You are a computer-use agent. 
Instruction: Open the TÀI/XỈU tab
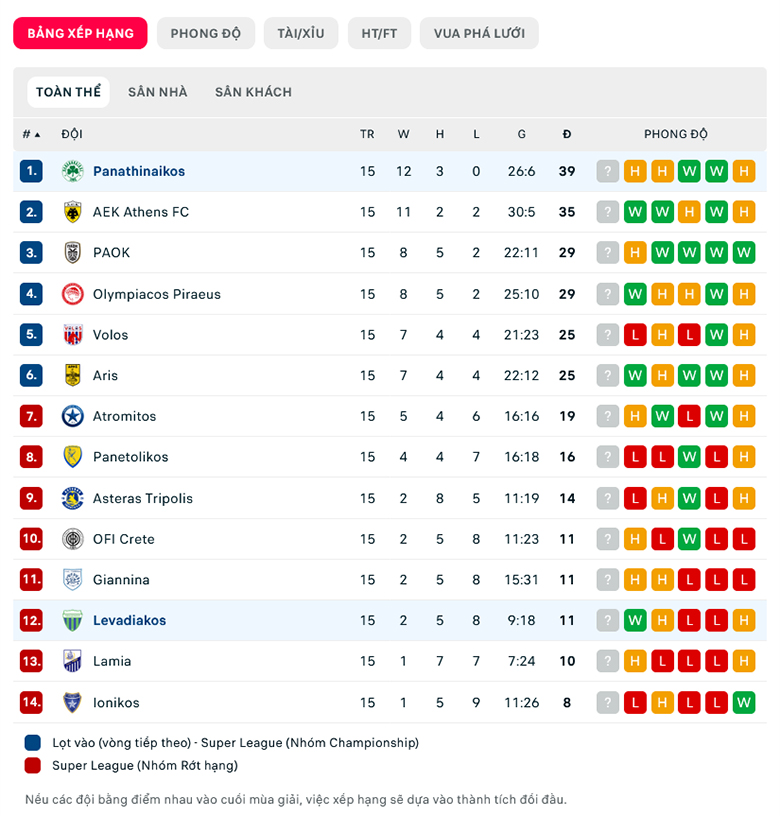pos(301,33)
